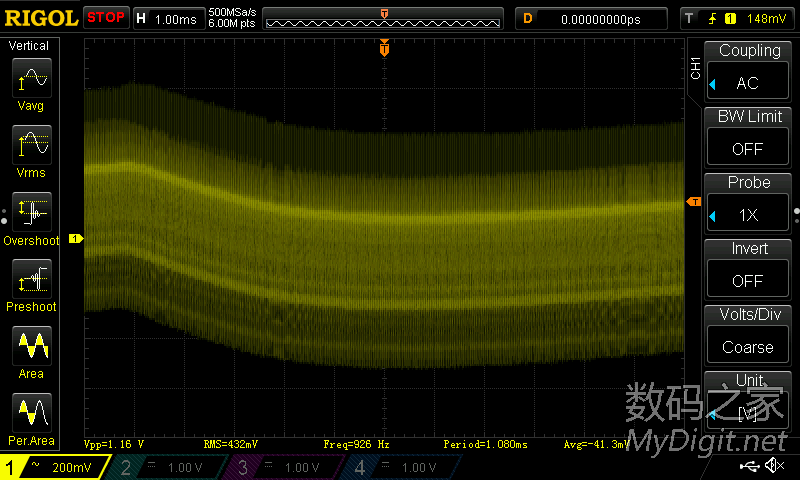Select the channel 3 1.00 V tab
Viewport: 800px width, 480px height.
pyautogui.click(x=286, y=467)
